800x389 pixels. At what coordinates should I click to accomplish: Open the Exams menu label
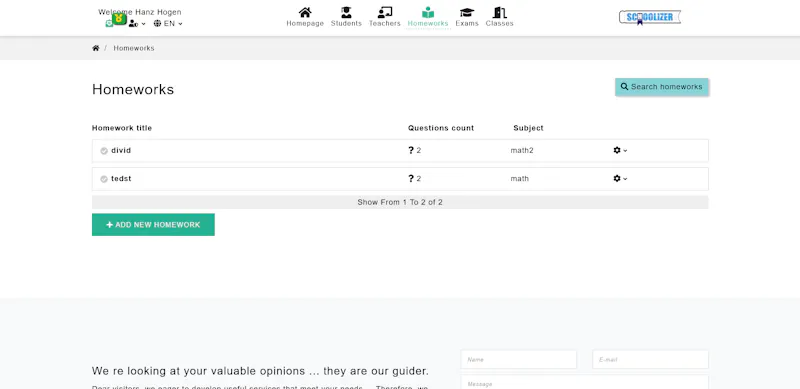coord(467,23)
